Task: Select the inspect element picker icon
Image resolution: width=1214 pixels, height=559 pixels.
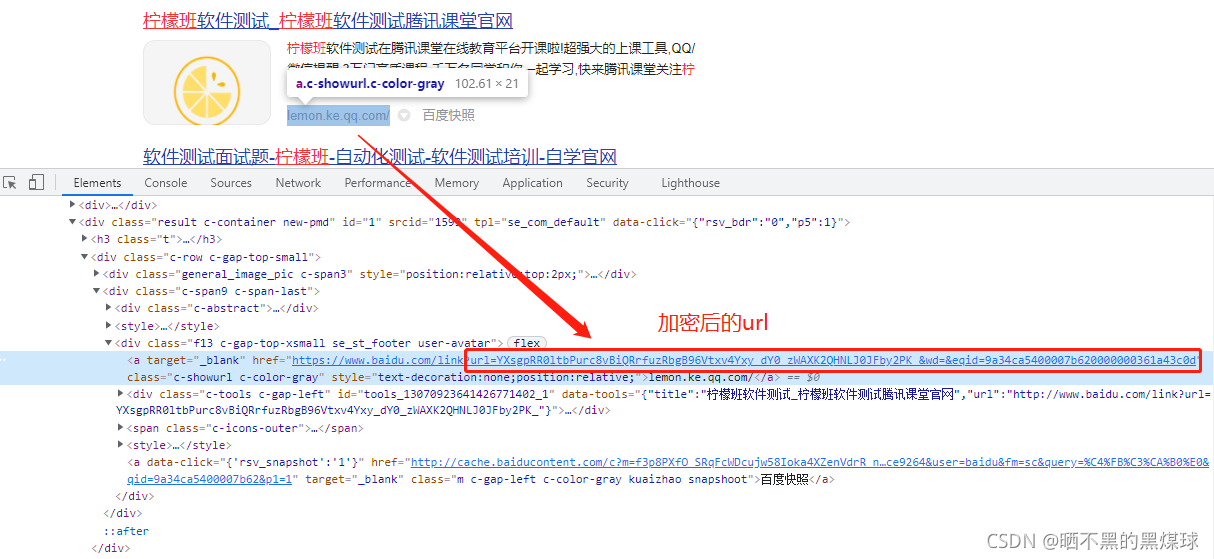Action: pos(10,182)
